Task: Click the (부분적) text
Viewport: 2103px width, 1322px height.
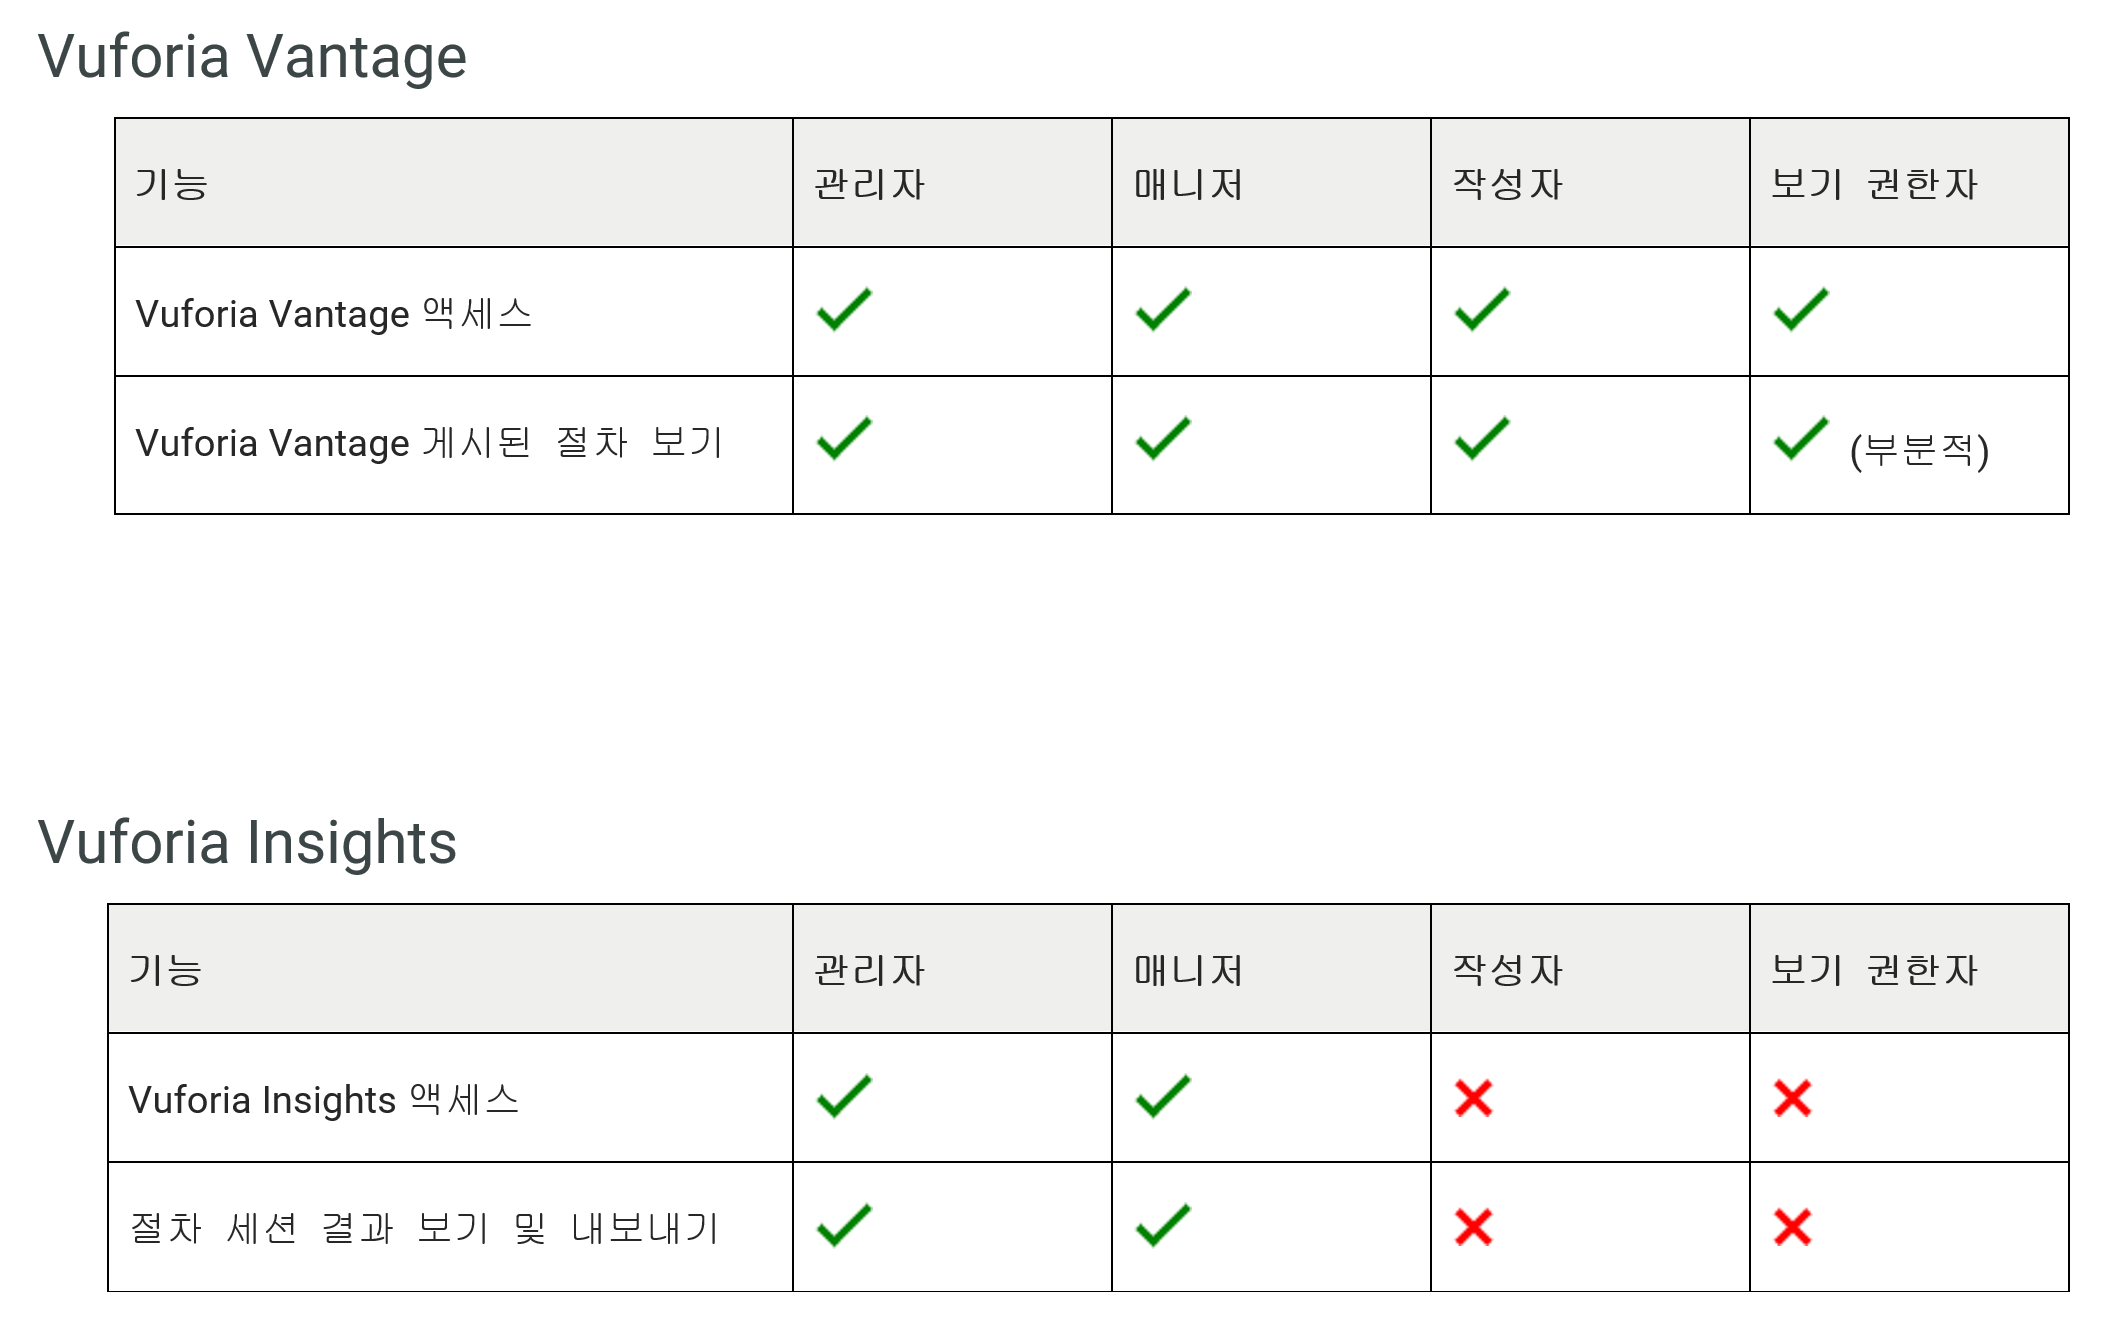Action: coord(1919,450)
